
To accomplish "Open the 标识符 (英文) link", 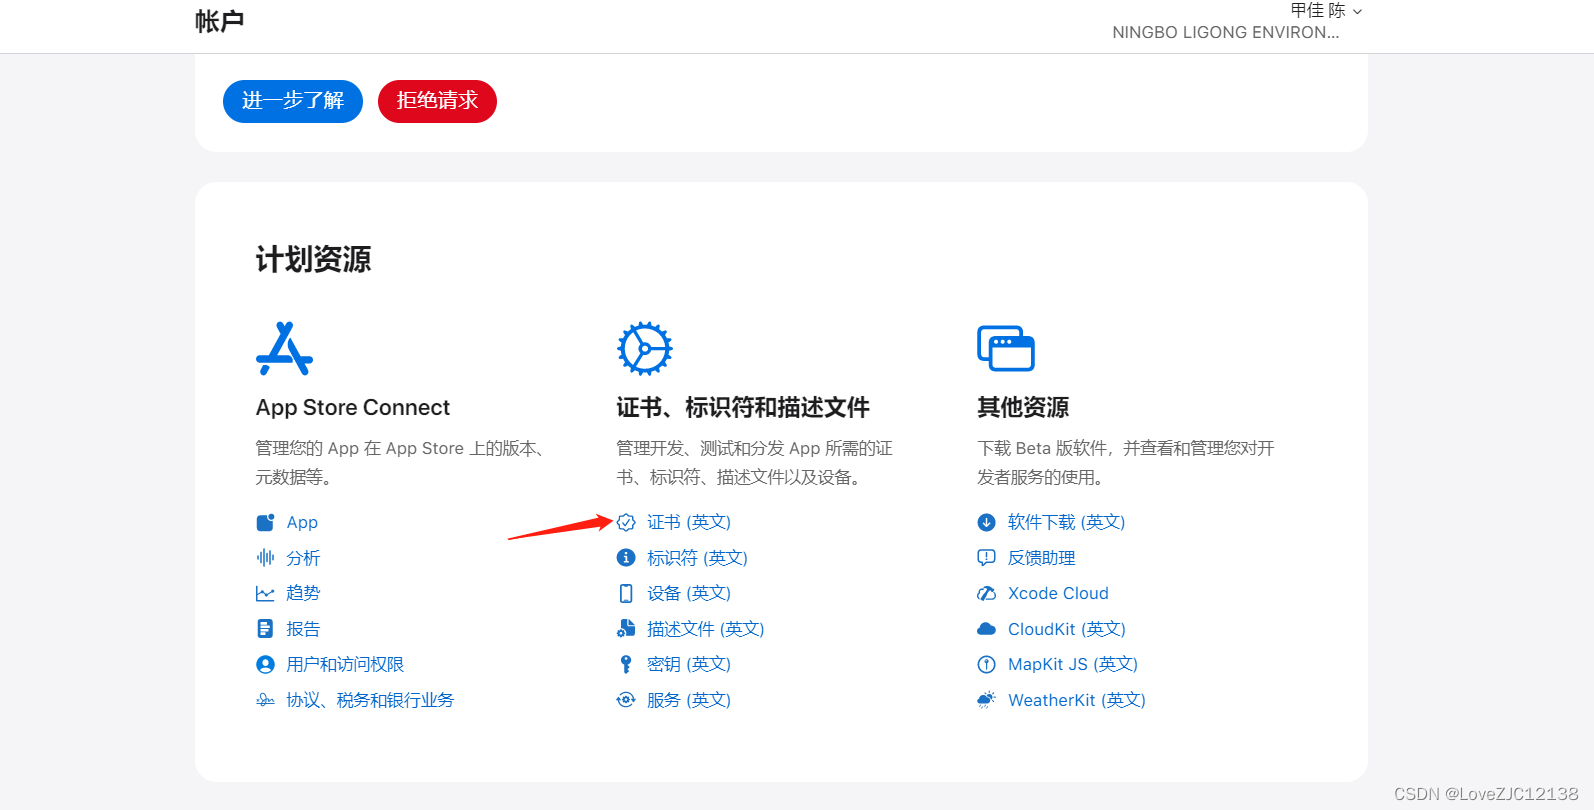I will 697,558.
